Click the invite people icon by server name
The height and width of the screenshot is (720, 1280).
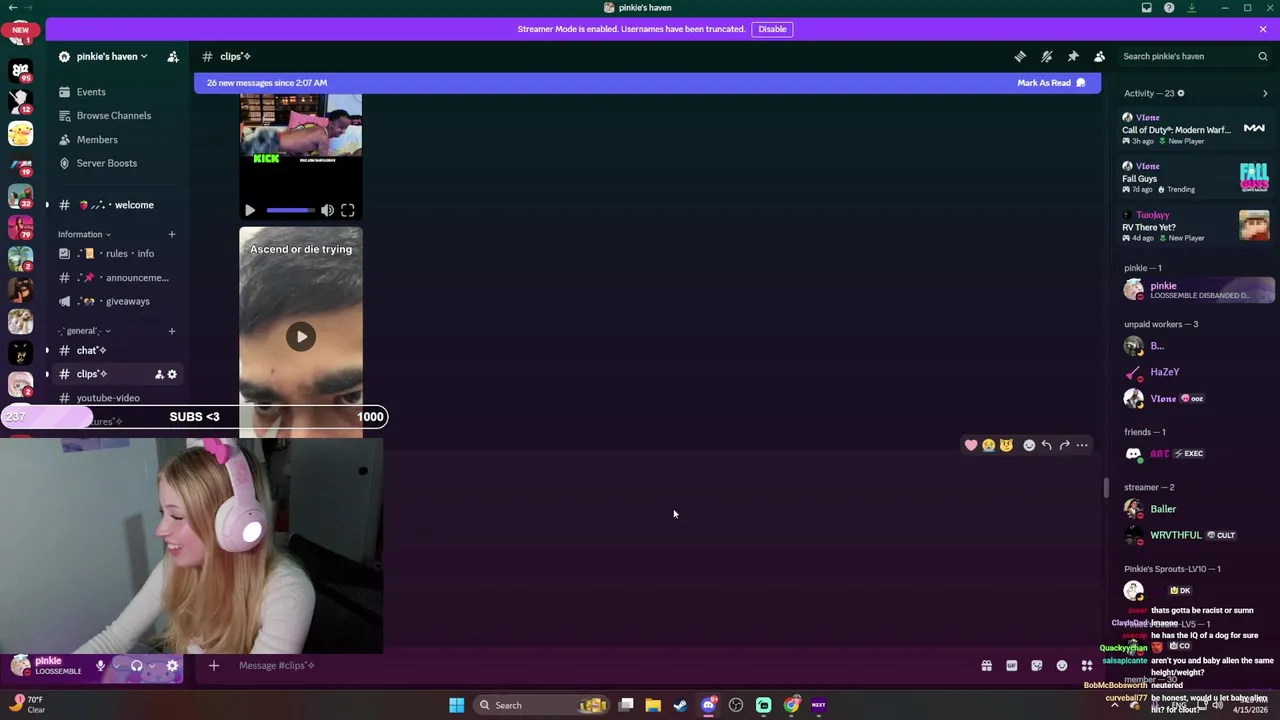(x=173, y=57)
